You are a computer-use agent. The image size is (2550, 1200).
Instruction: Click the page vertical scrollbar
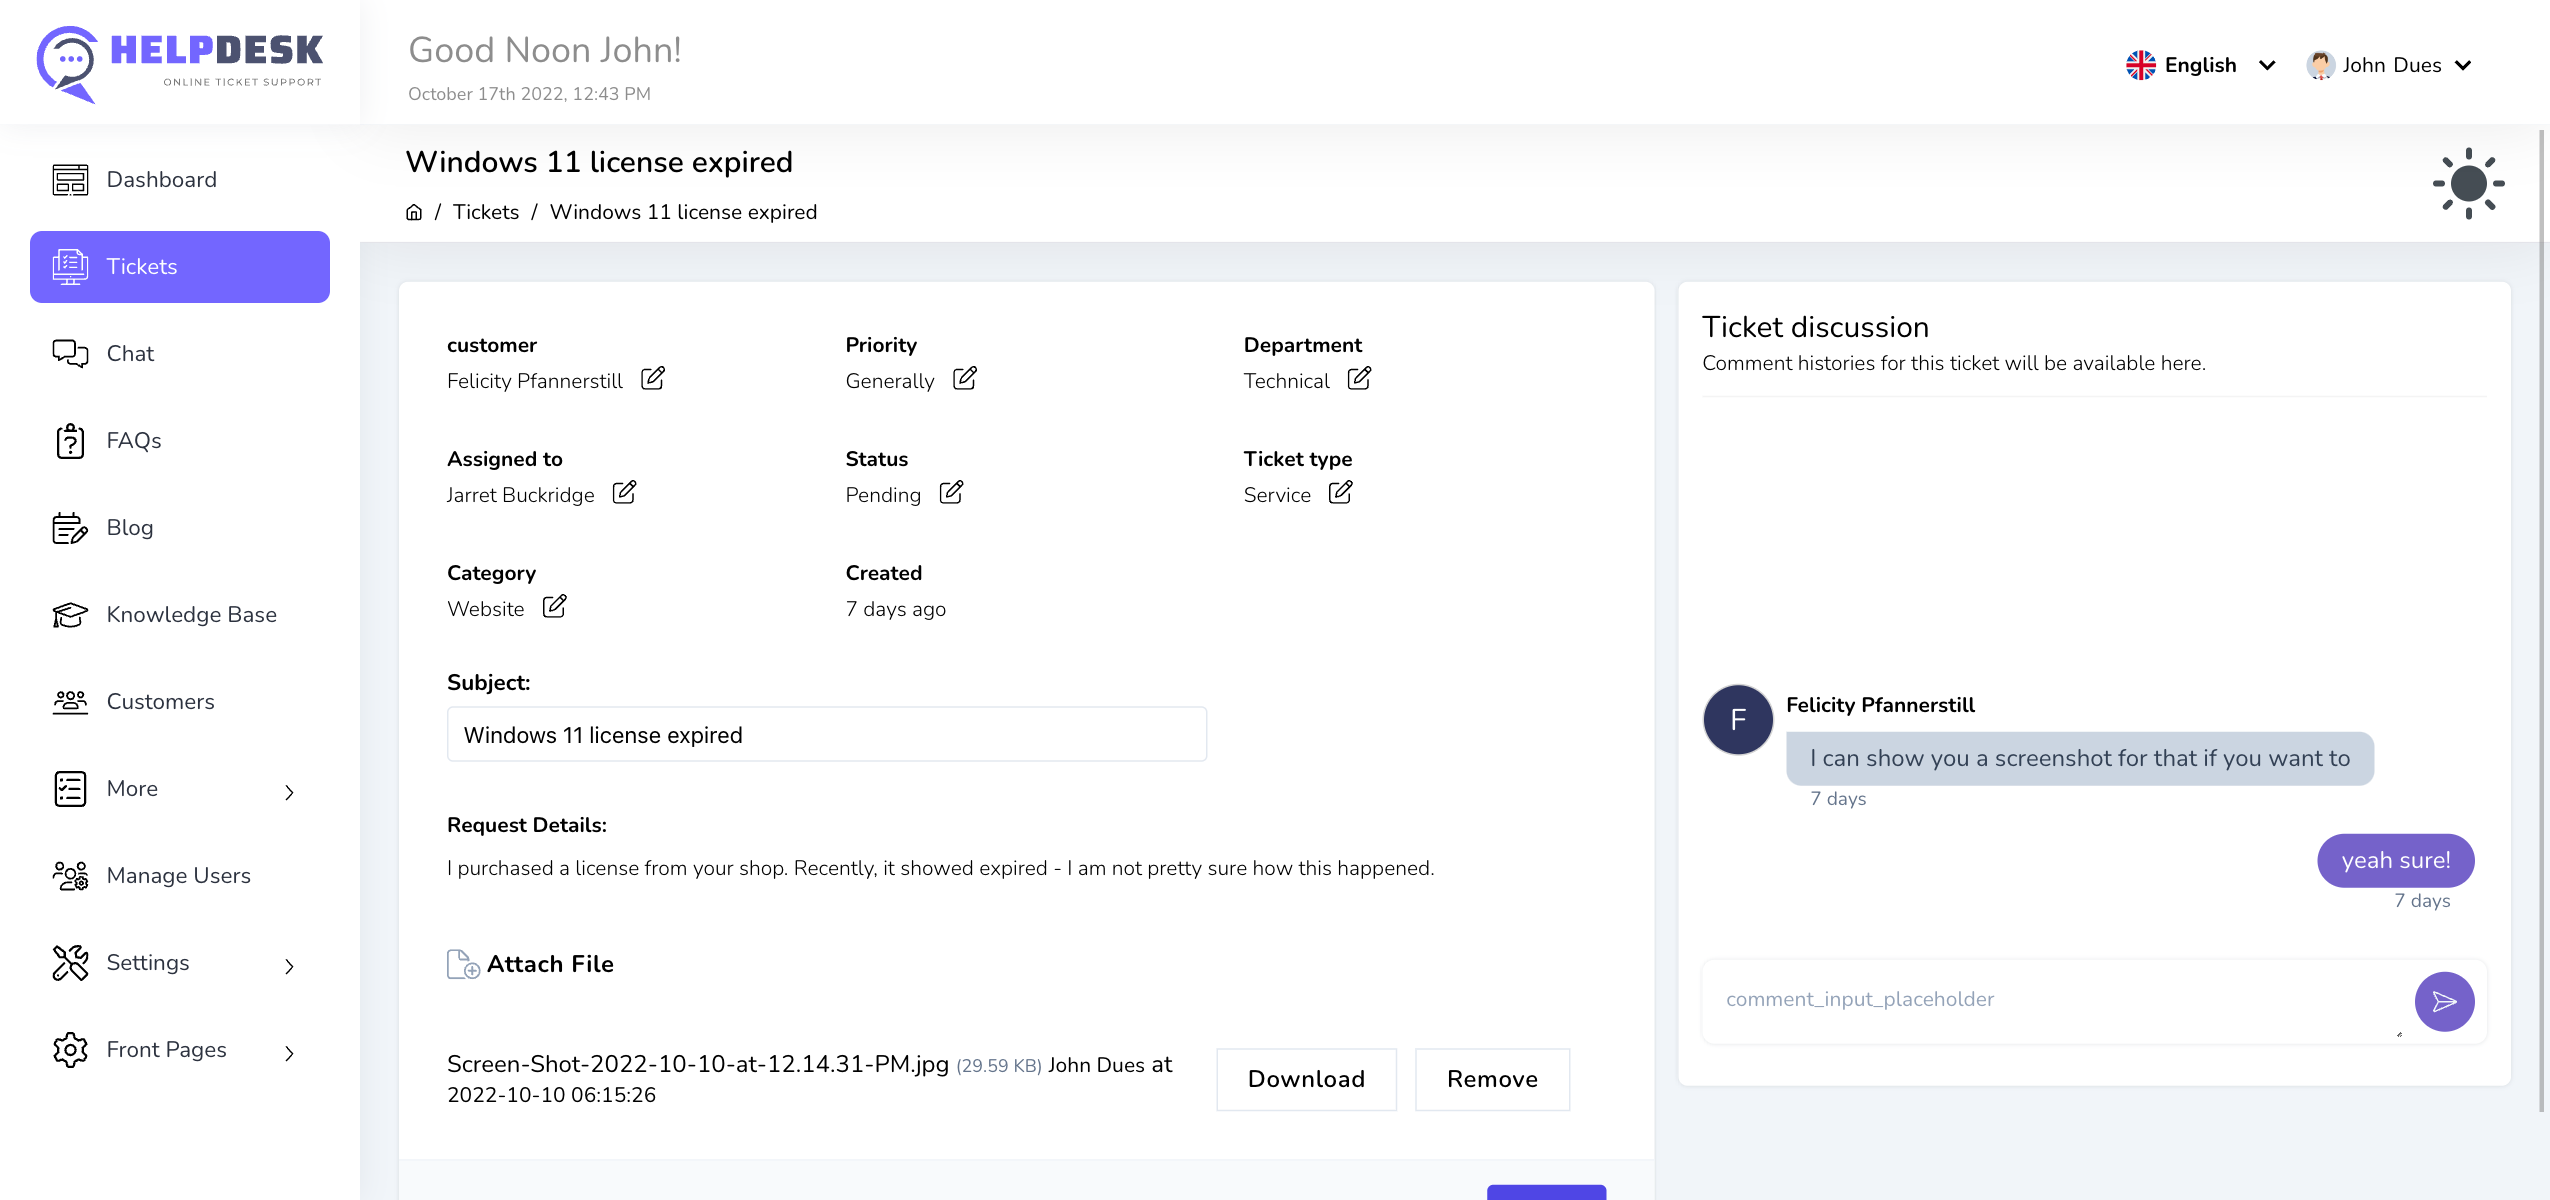[2542, 620]
